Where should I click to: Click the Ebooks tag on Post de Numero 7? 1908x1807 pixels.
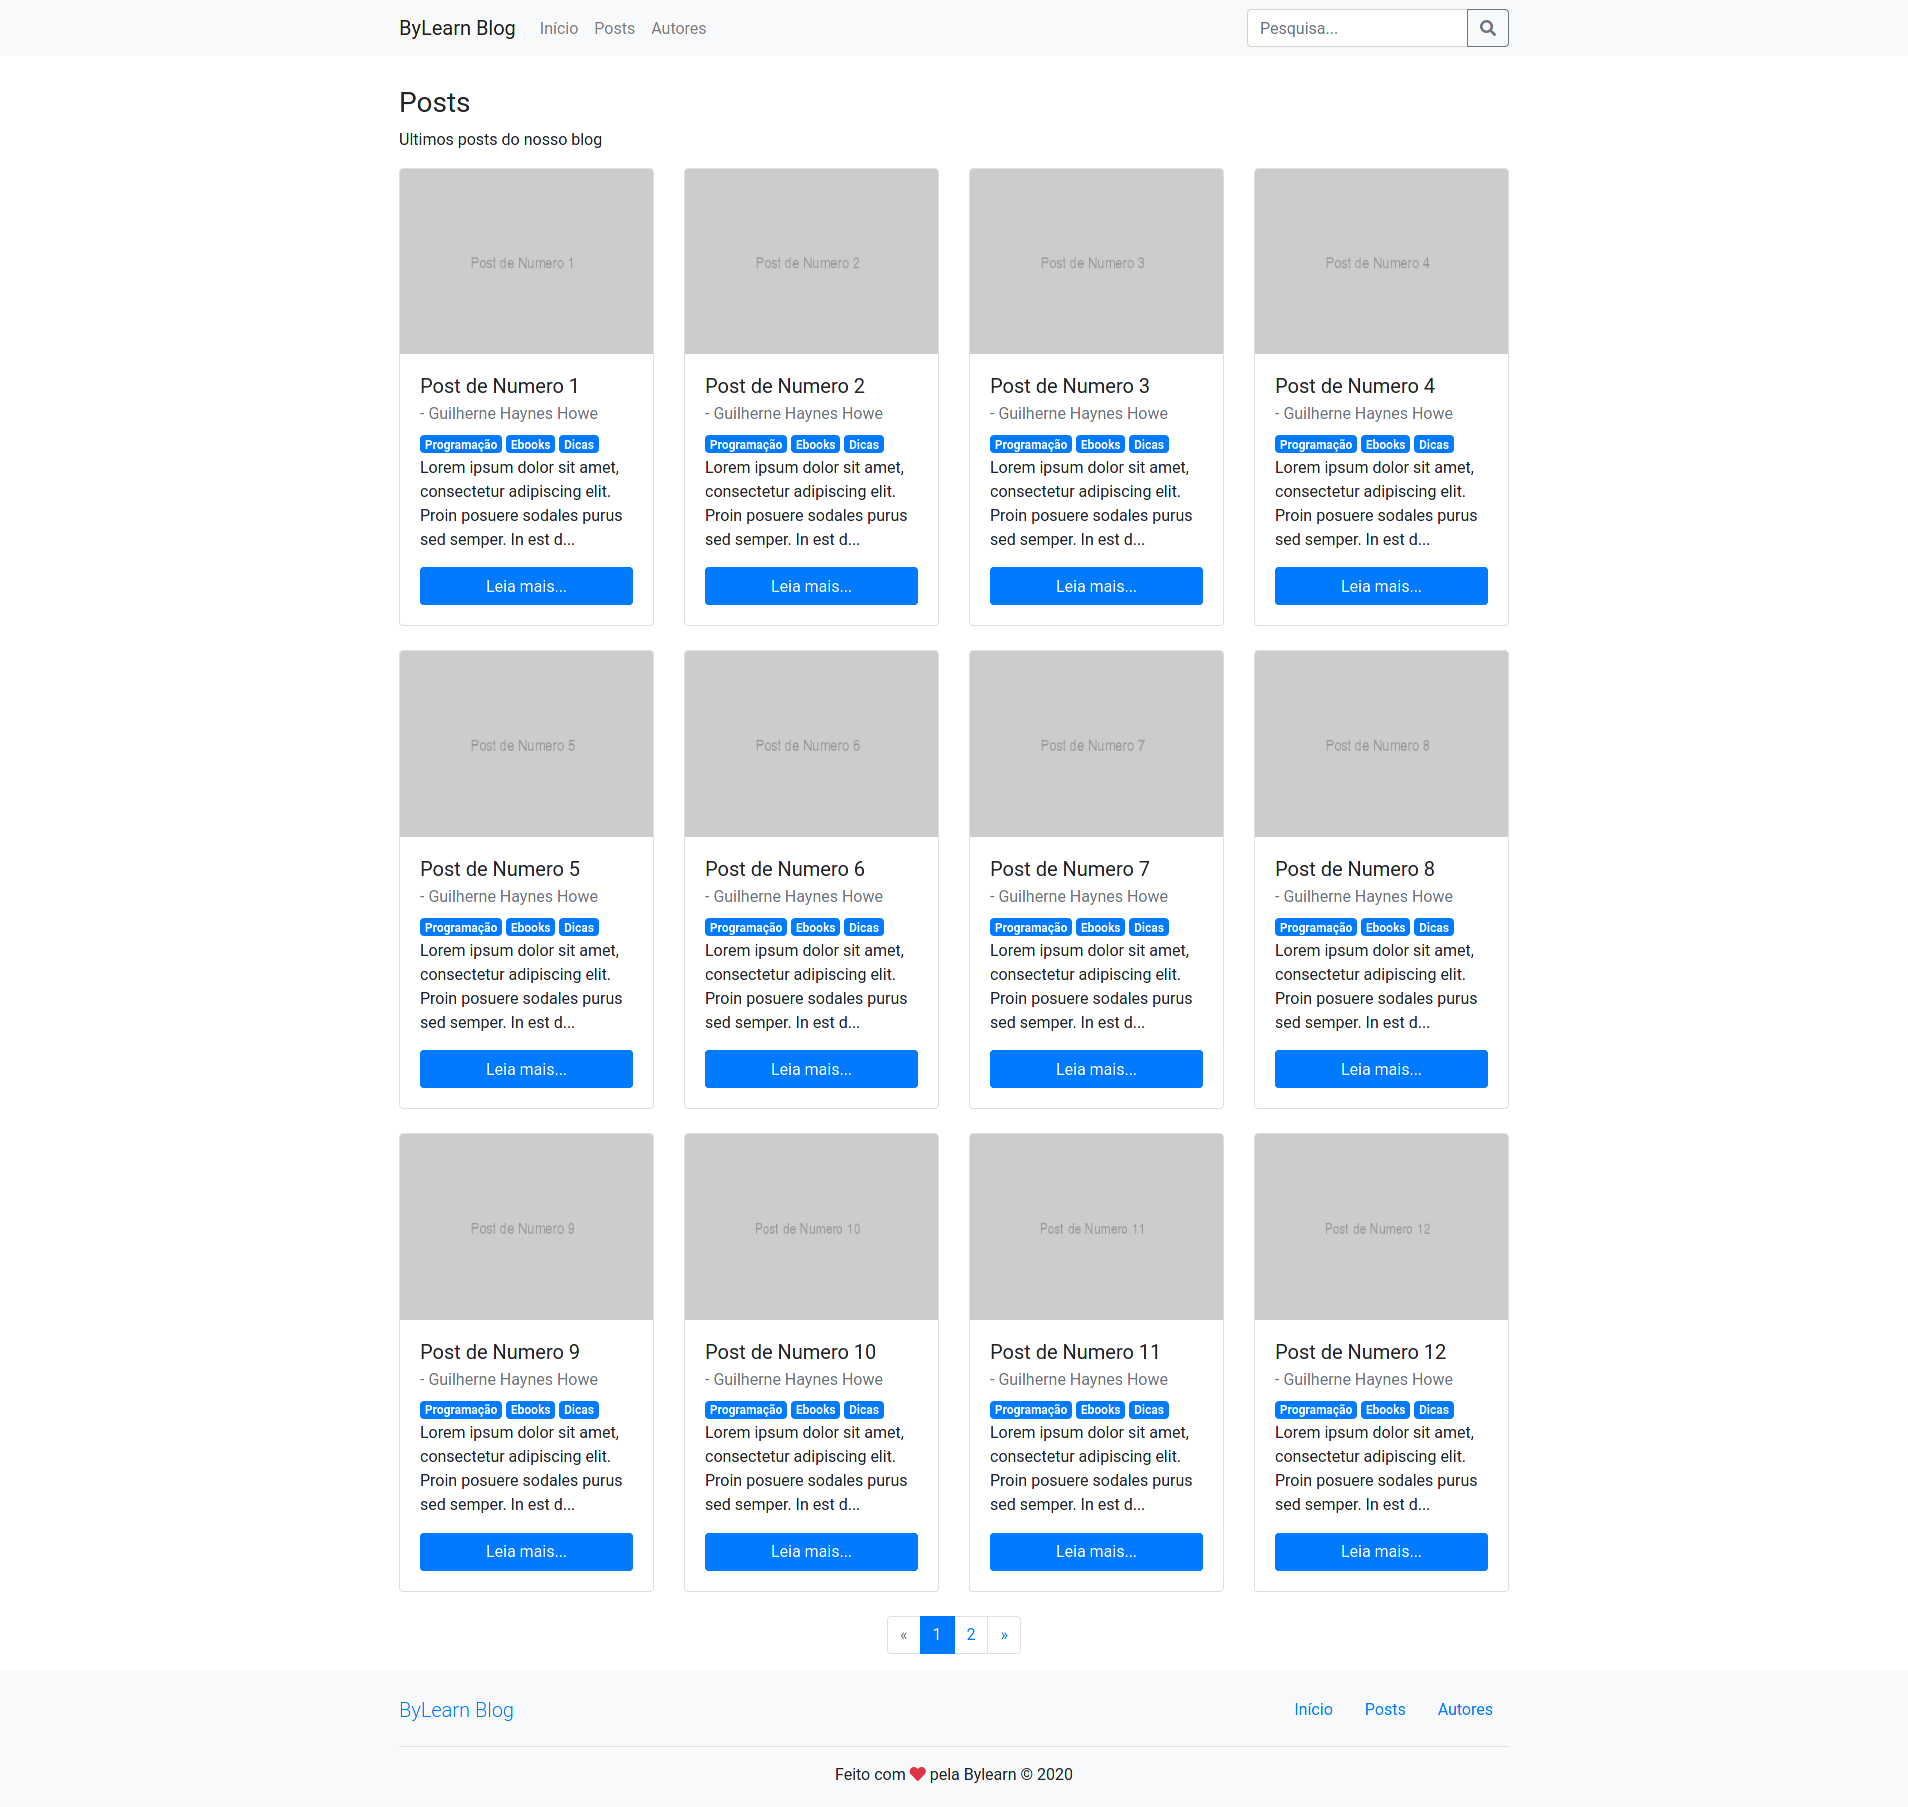click(x=1100, y=928)
